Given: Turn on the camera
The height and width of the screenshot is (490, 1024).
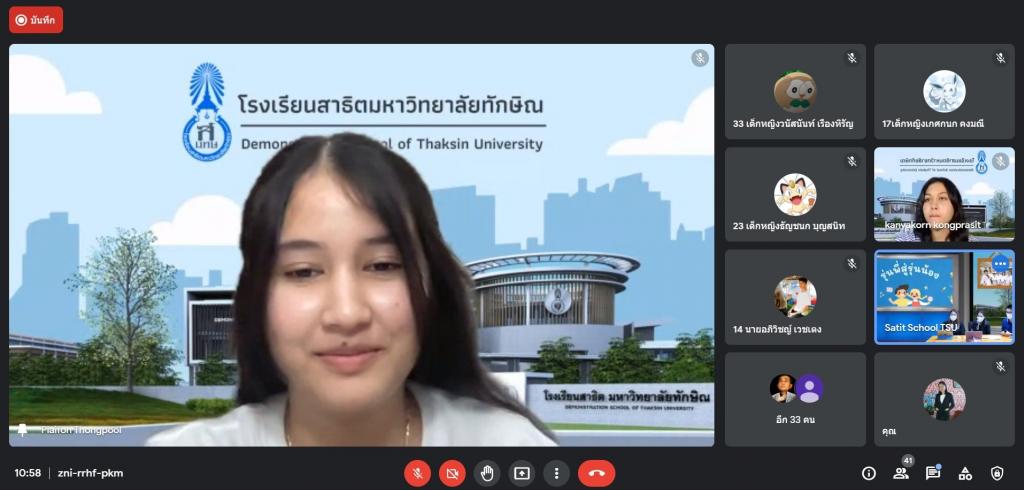Looking at the screenshot, I should point(452,473).
